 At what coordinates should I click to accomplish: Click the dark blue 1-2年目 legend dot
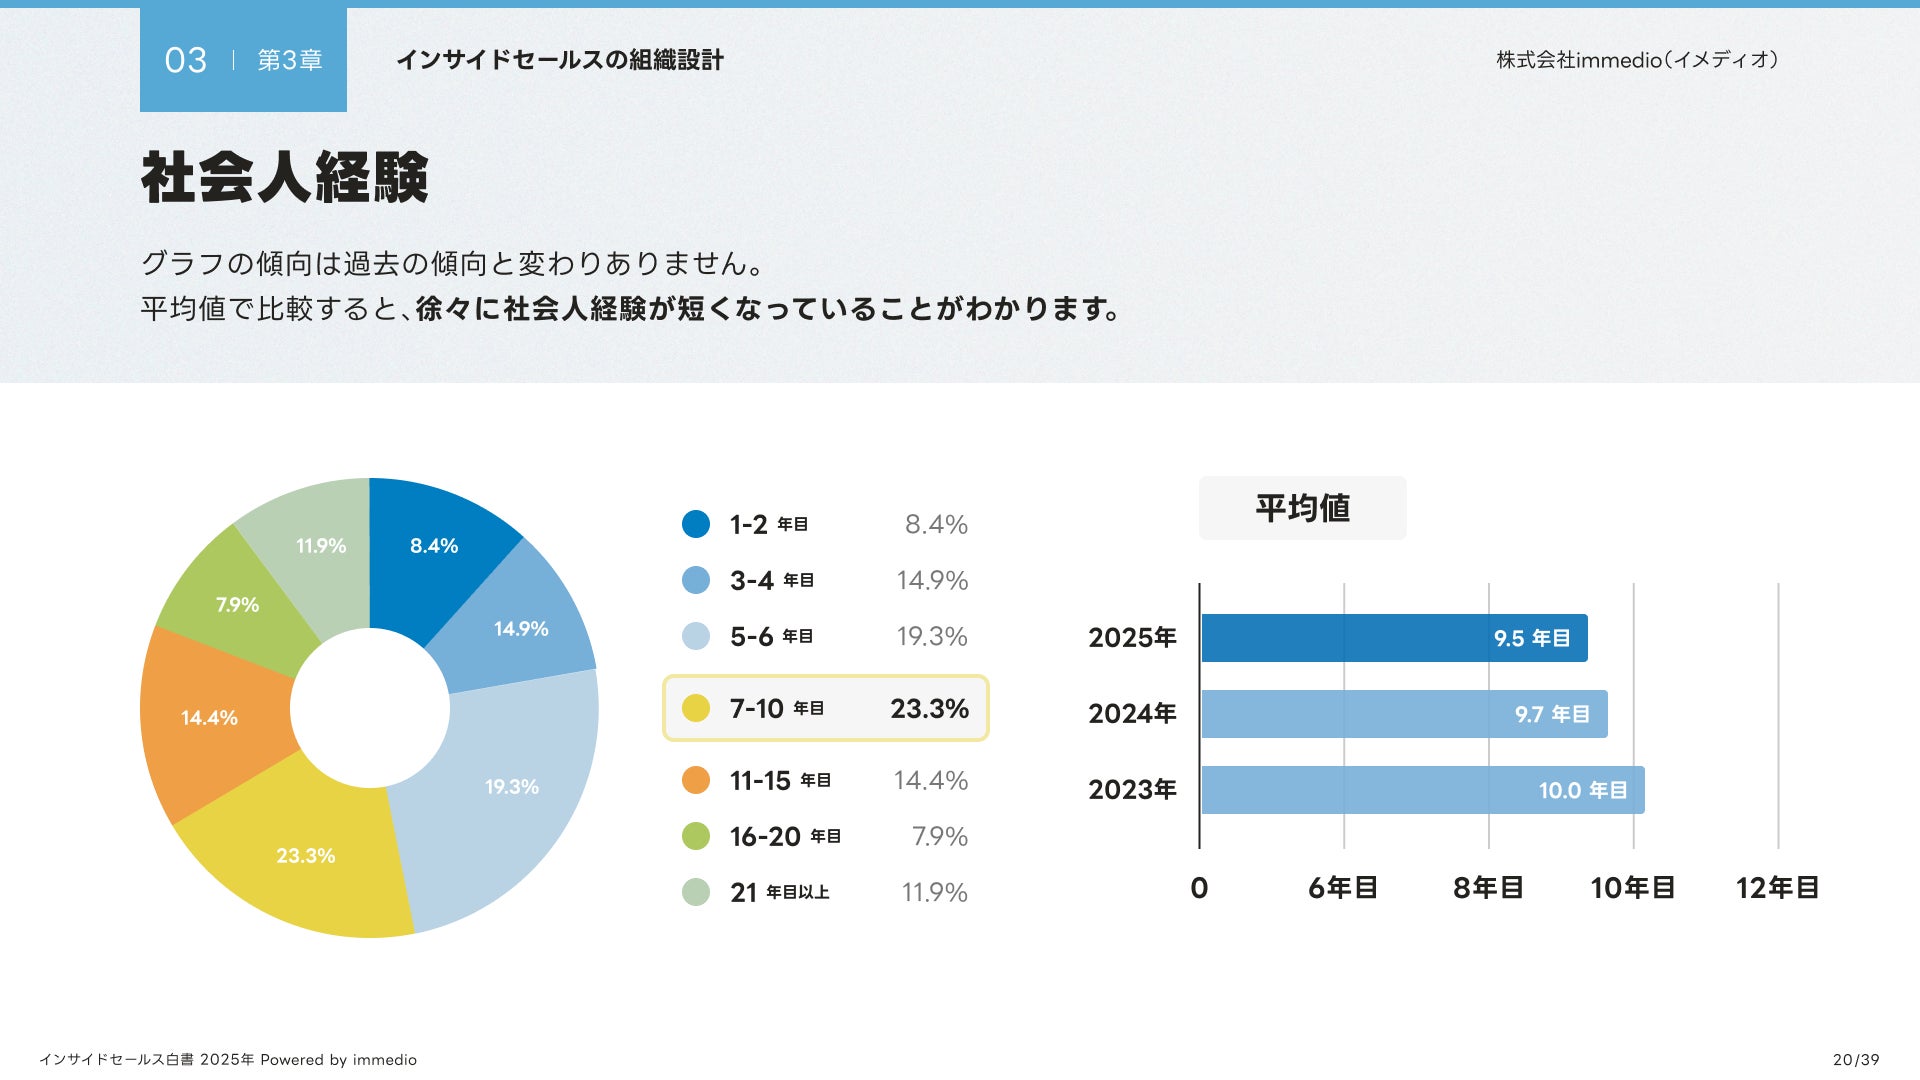click(x=695, y=524)
